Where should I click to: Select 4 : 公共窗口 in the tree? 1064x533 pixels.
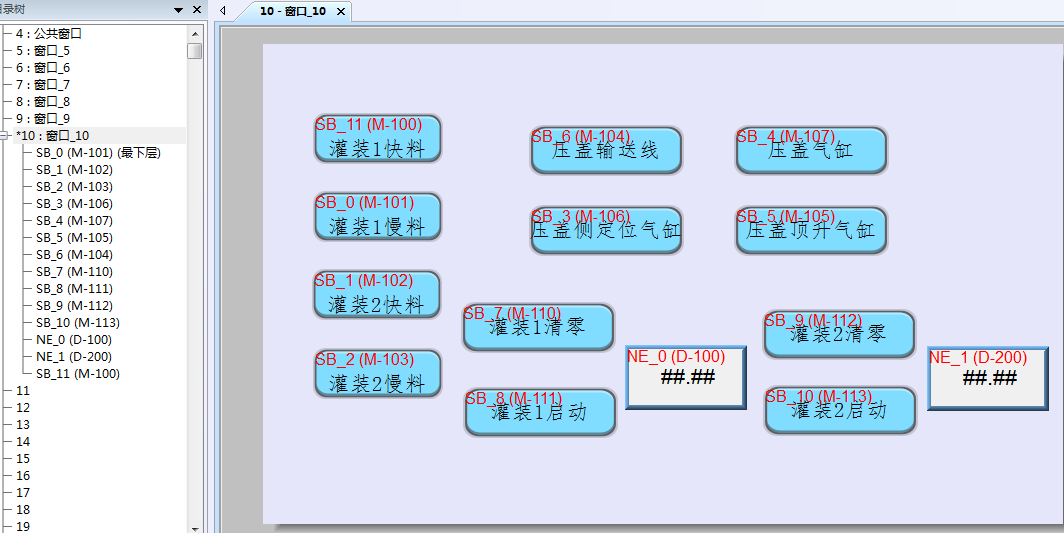tap(48, 33)
